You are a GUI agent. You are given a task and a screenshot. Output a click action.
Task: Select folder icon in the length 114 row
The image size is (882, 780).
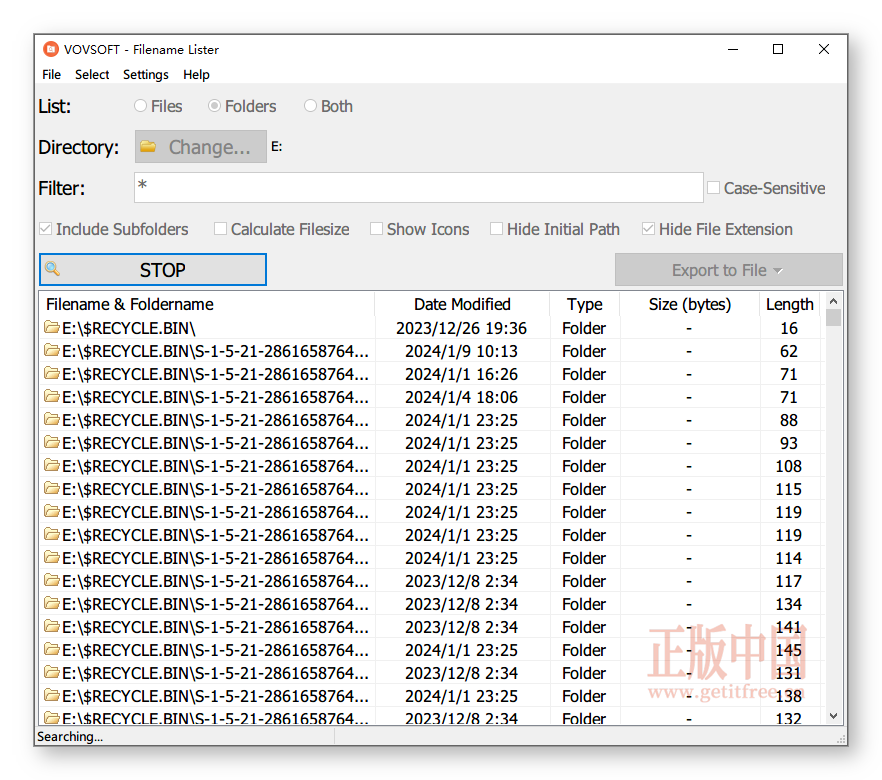[x=52, y=557]
